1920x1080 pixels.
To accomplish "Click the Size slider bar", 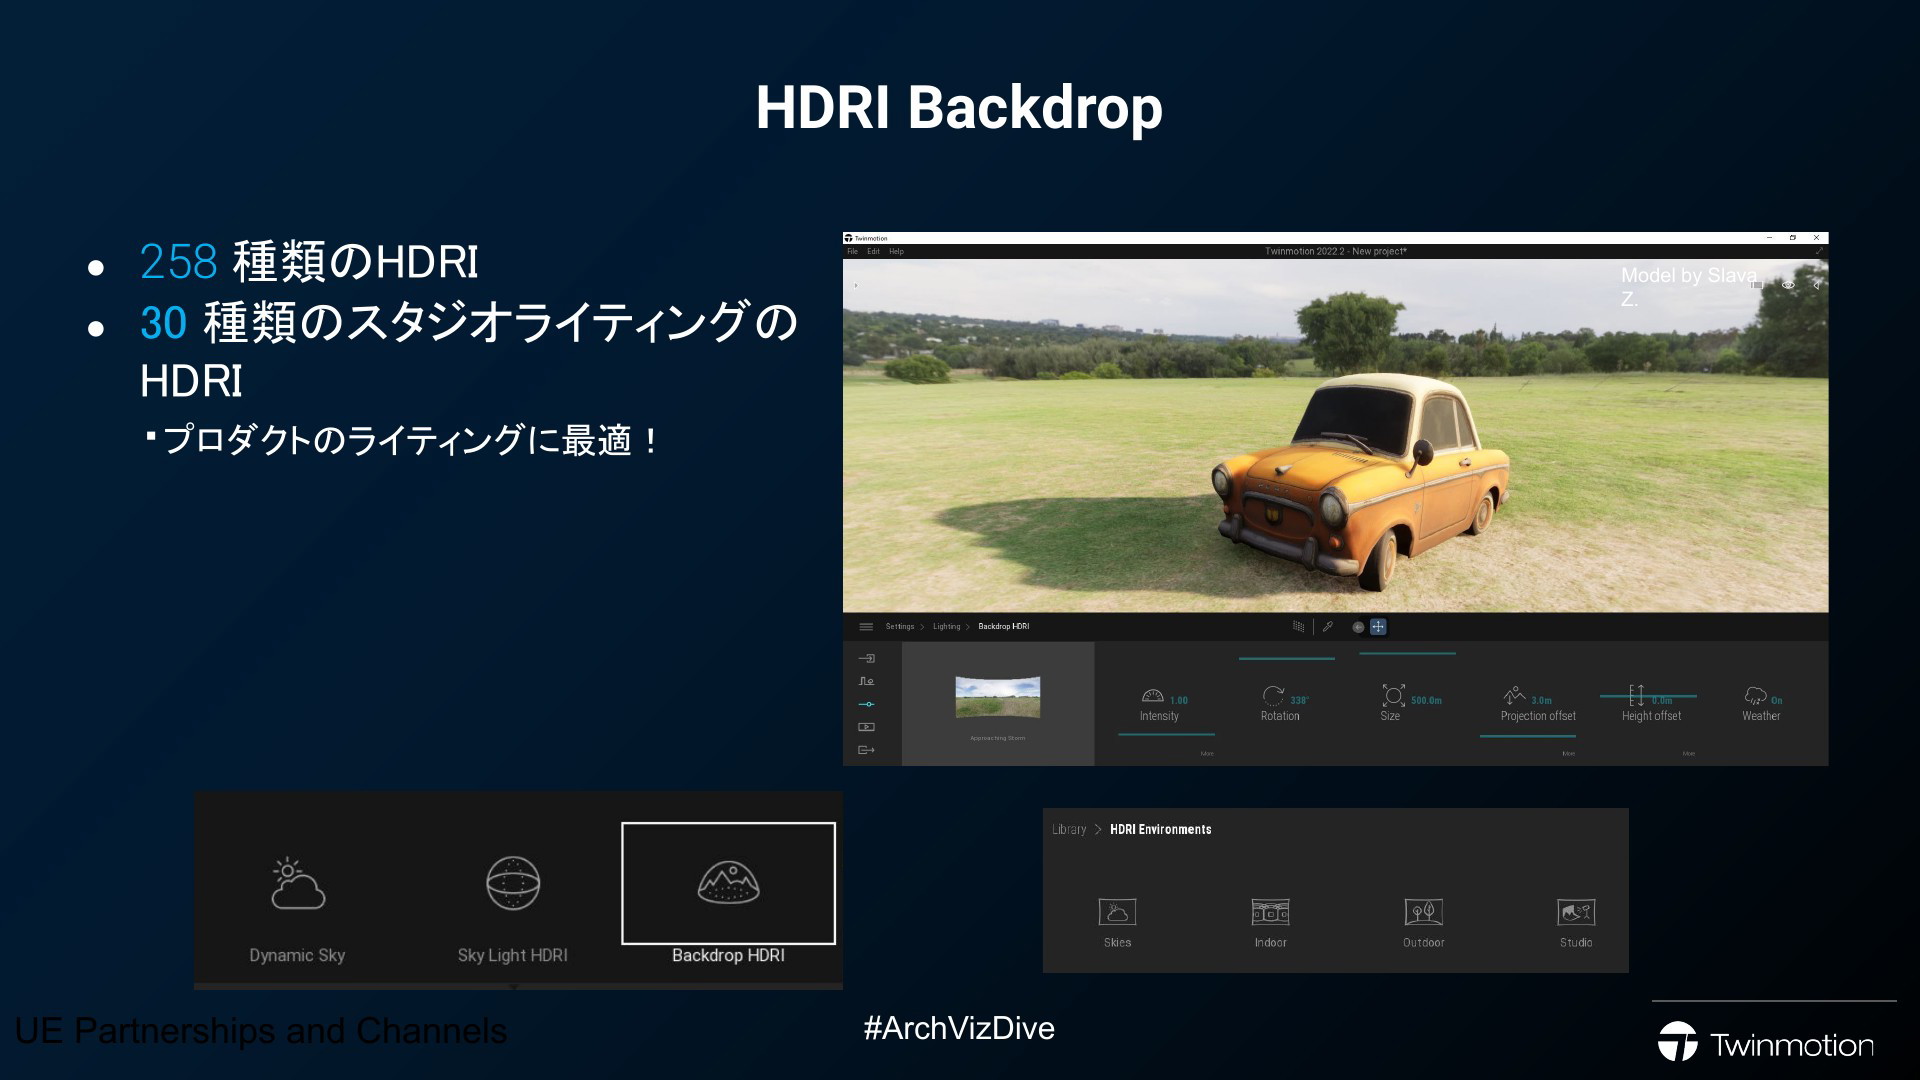I will point(1407,653).
